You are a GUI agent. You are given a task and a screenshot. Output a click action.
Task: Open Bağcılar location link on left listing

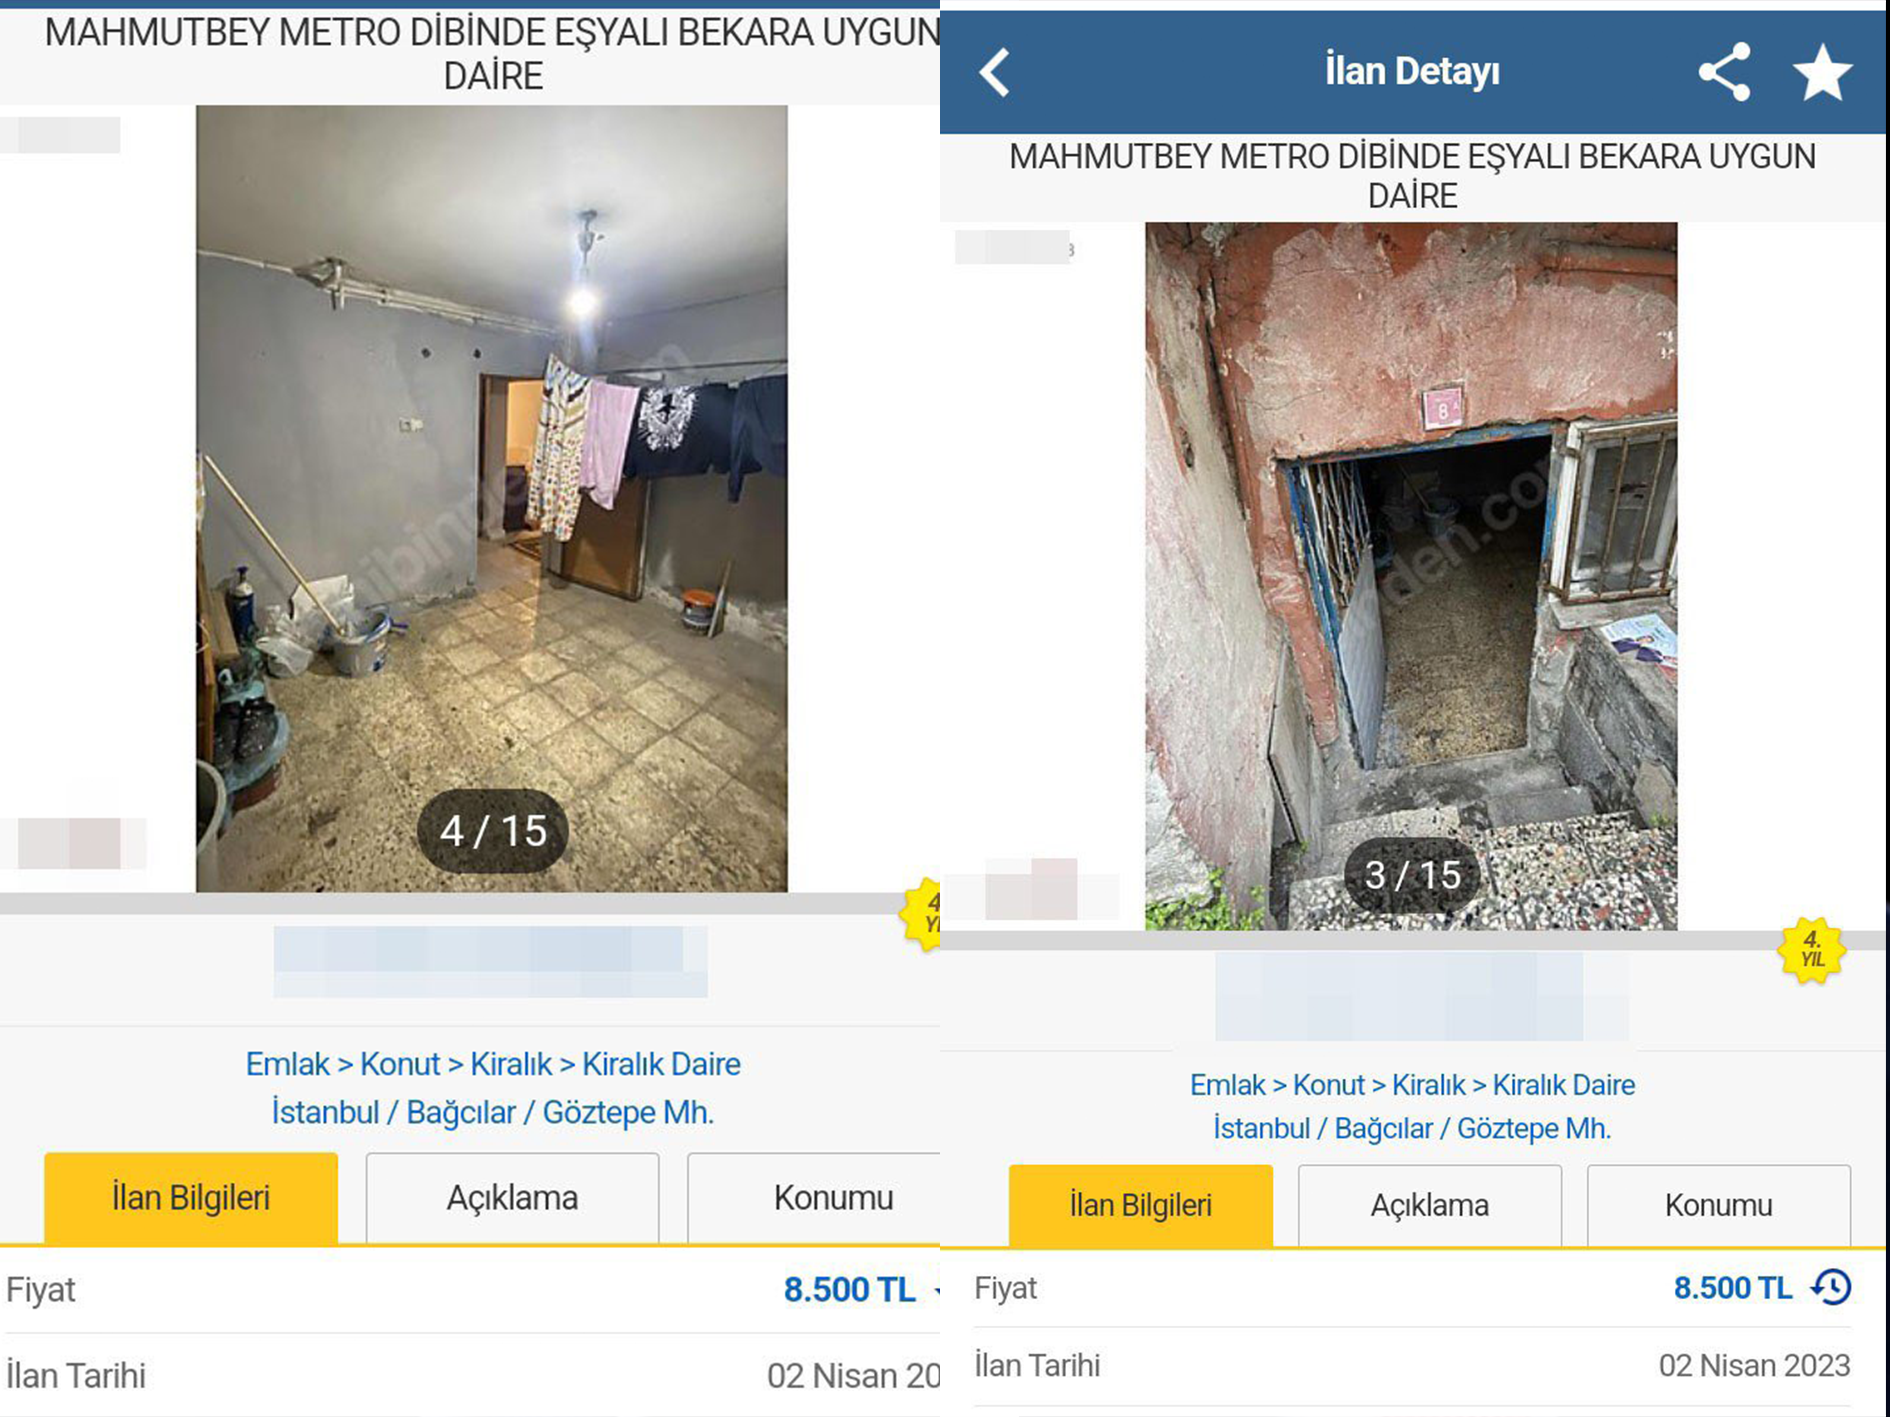click(461, 1112)
